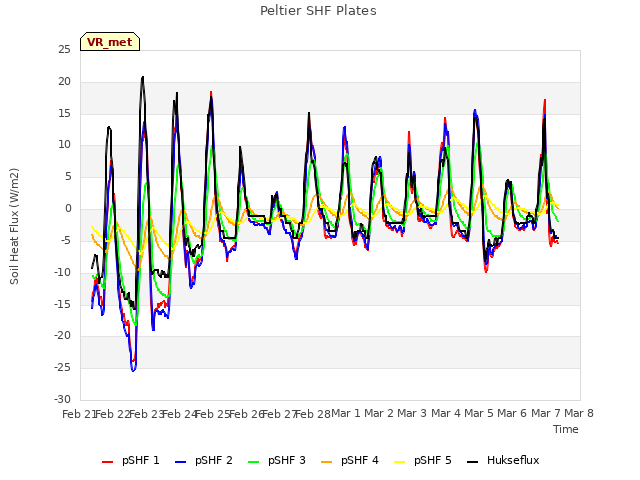
Task: Click the orange pSHF 4 legend swatch
Action: 327,462
